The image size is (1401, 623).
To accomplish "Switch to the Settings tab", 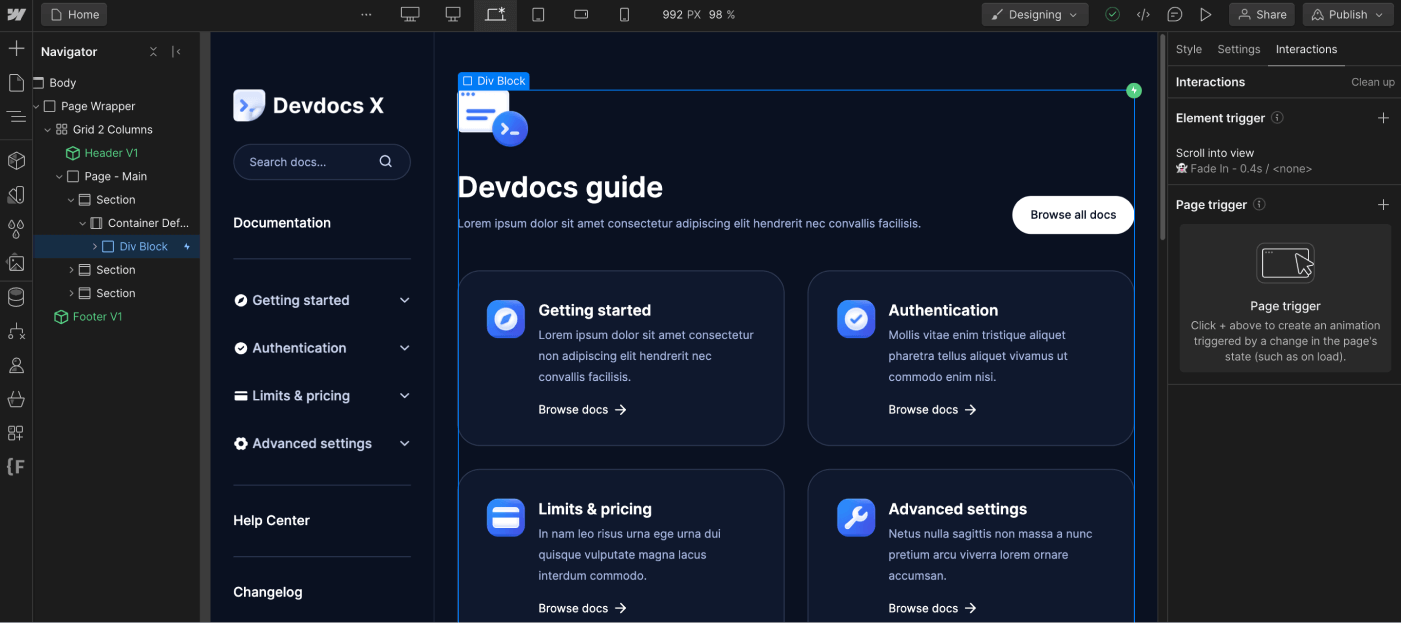I will tap(1238, 48).
